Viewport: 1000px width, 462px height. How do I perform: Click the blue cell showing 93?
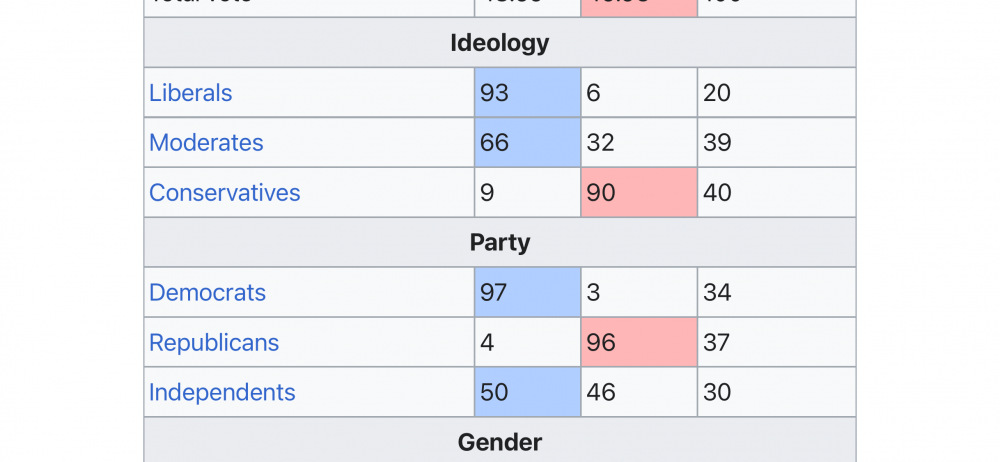click(x=527, y=93)
